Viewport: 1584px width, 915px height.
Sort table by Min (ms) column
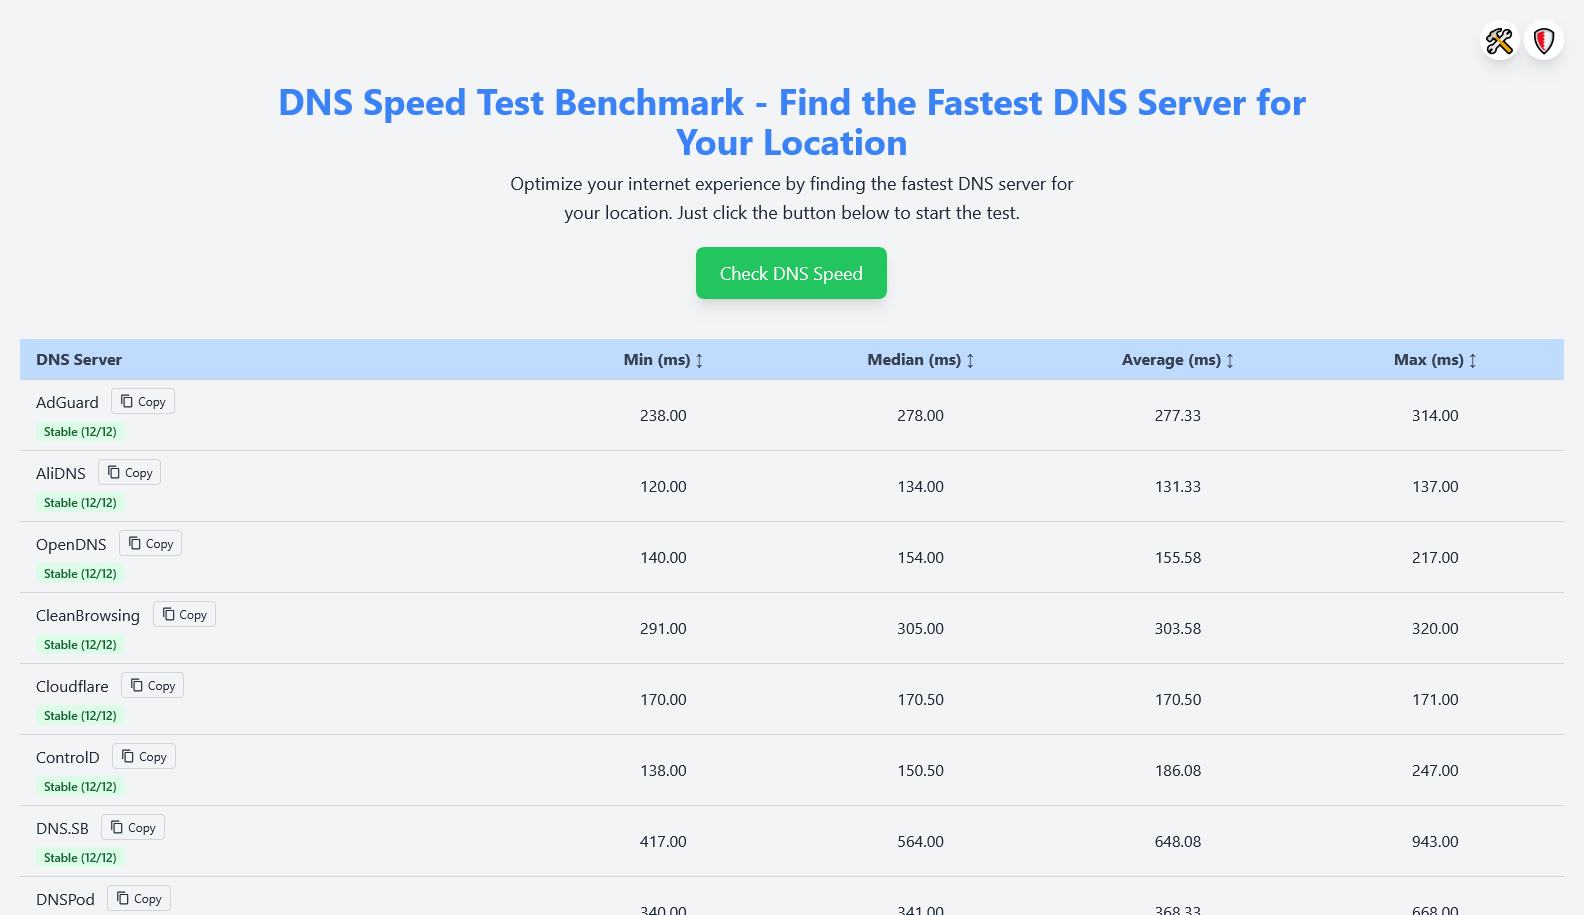(663, 360)
